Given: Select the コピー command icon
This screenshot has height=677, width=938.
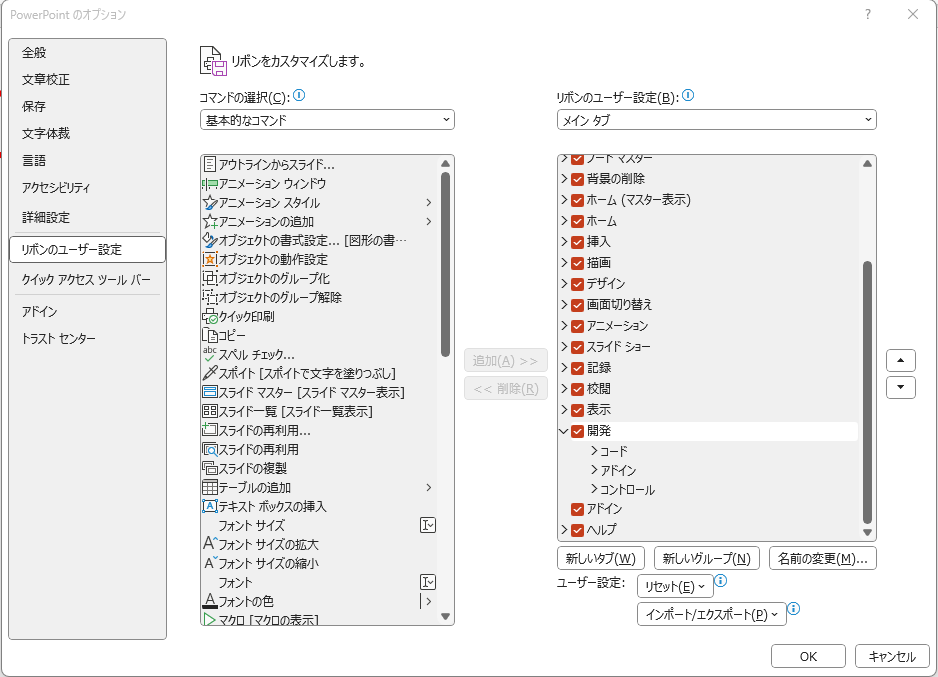Looking at the screenshot, I should click(210, 336).
